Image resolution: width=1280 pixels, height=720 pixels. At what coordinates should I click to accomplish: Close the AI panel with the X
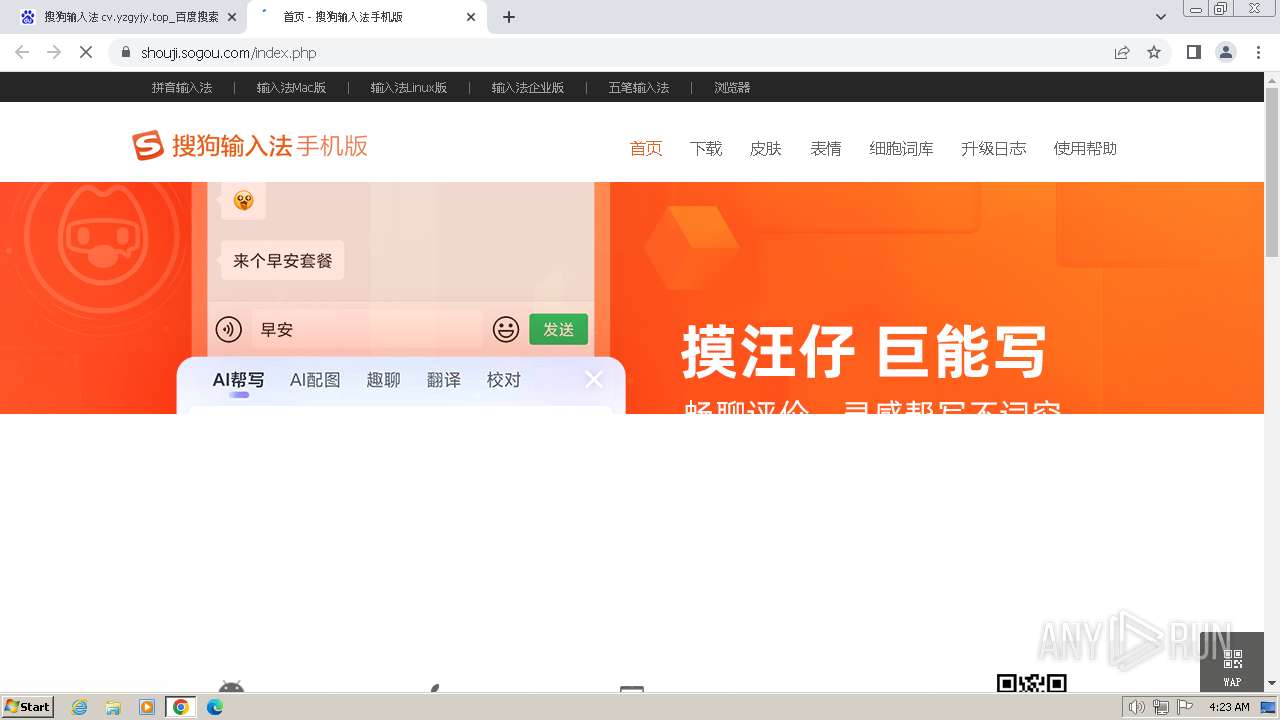coord(594,379)
